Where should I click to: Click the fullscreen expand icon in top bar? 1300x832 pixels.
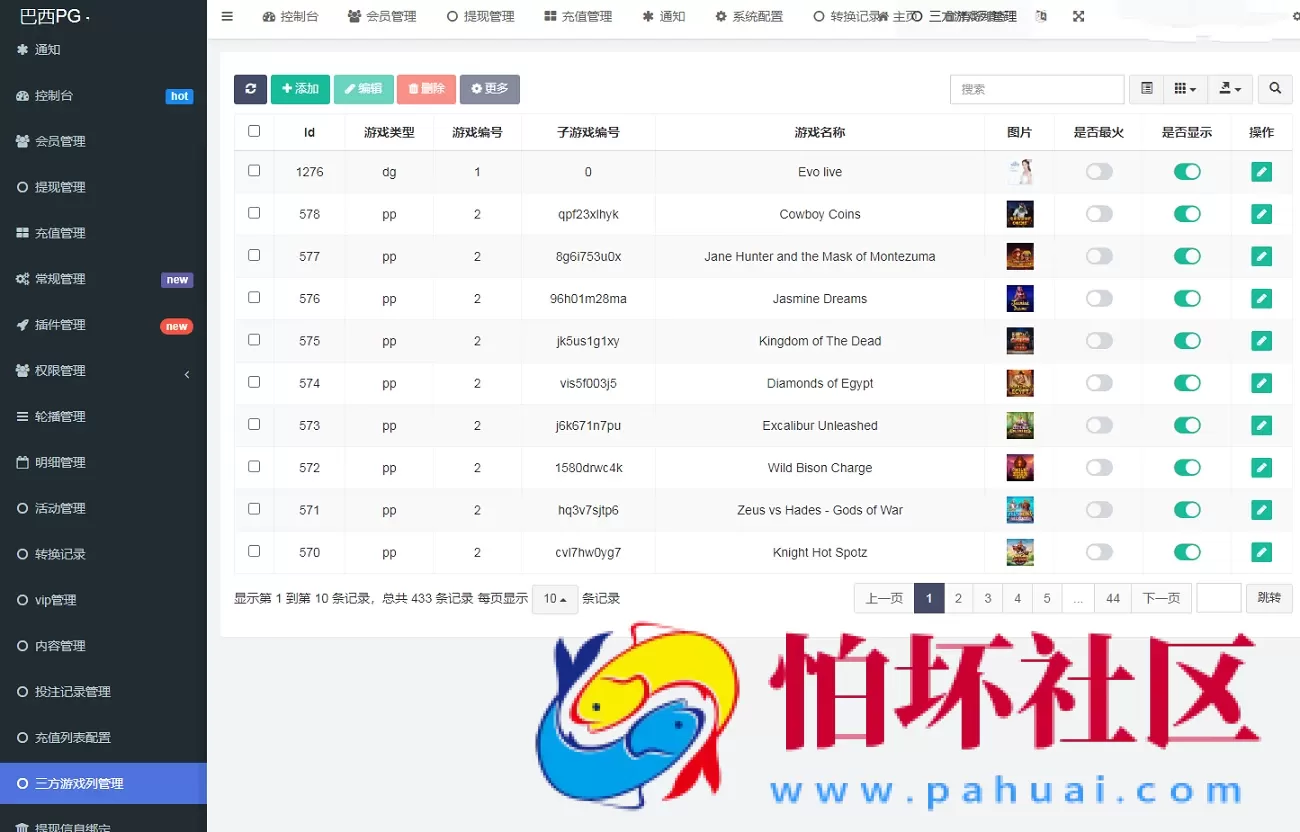(x=1078, y=16)
